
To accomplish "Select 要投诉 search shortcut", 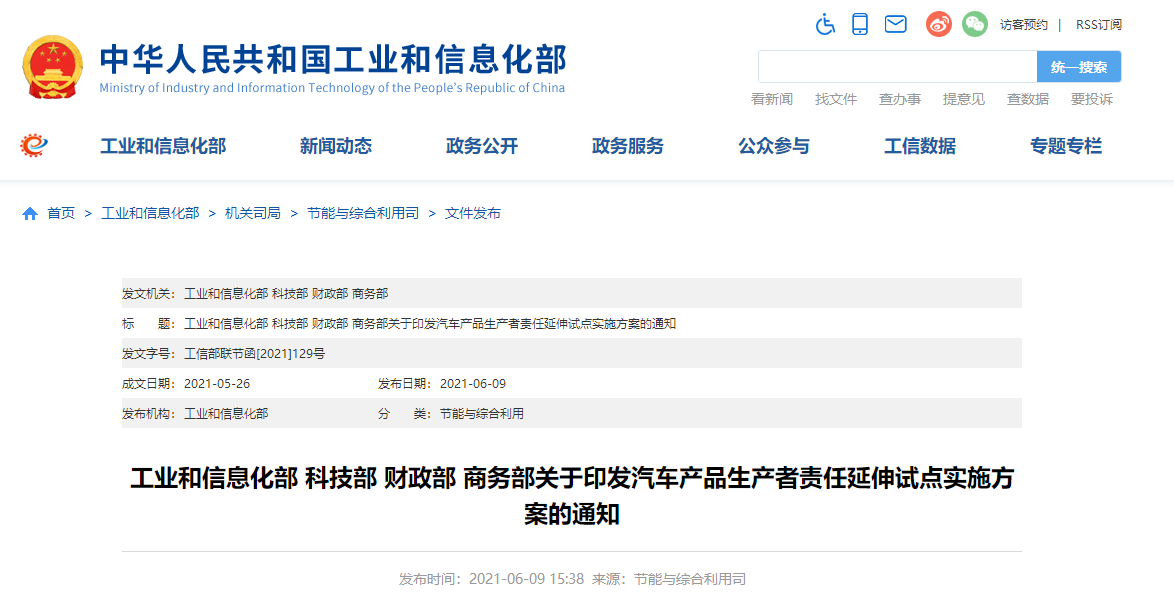I will coord(1092,99).
